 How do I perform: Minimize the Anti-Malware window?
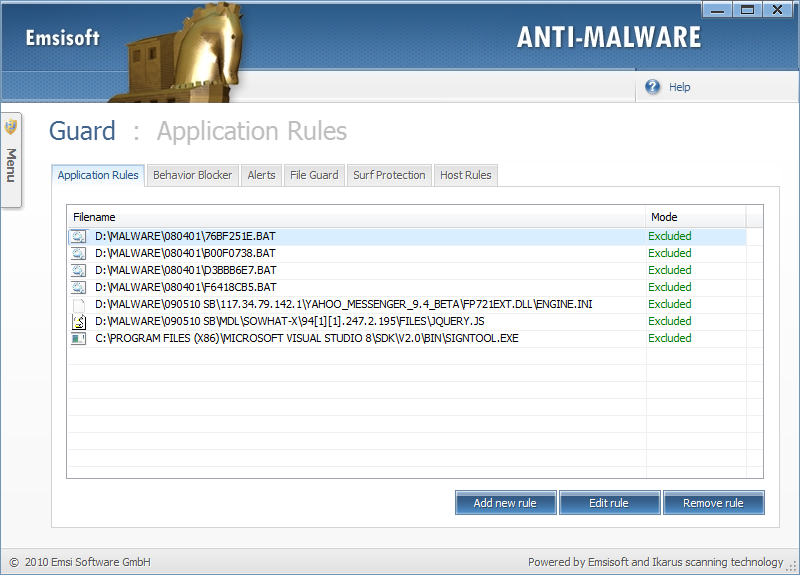[x=717, y=10]
